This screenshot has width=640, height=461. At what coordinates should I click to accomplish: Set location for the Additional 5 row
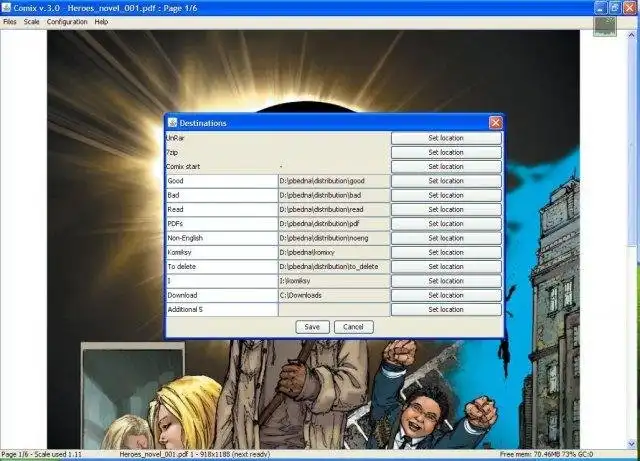(446, 310)
